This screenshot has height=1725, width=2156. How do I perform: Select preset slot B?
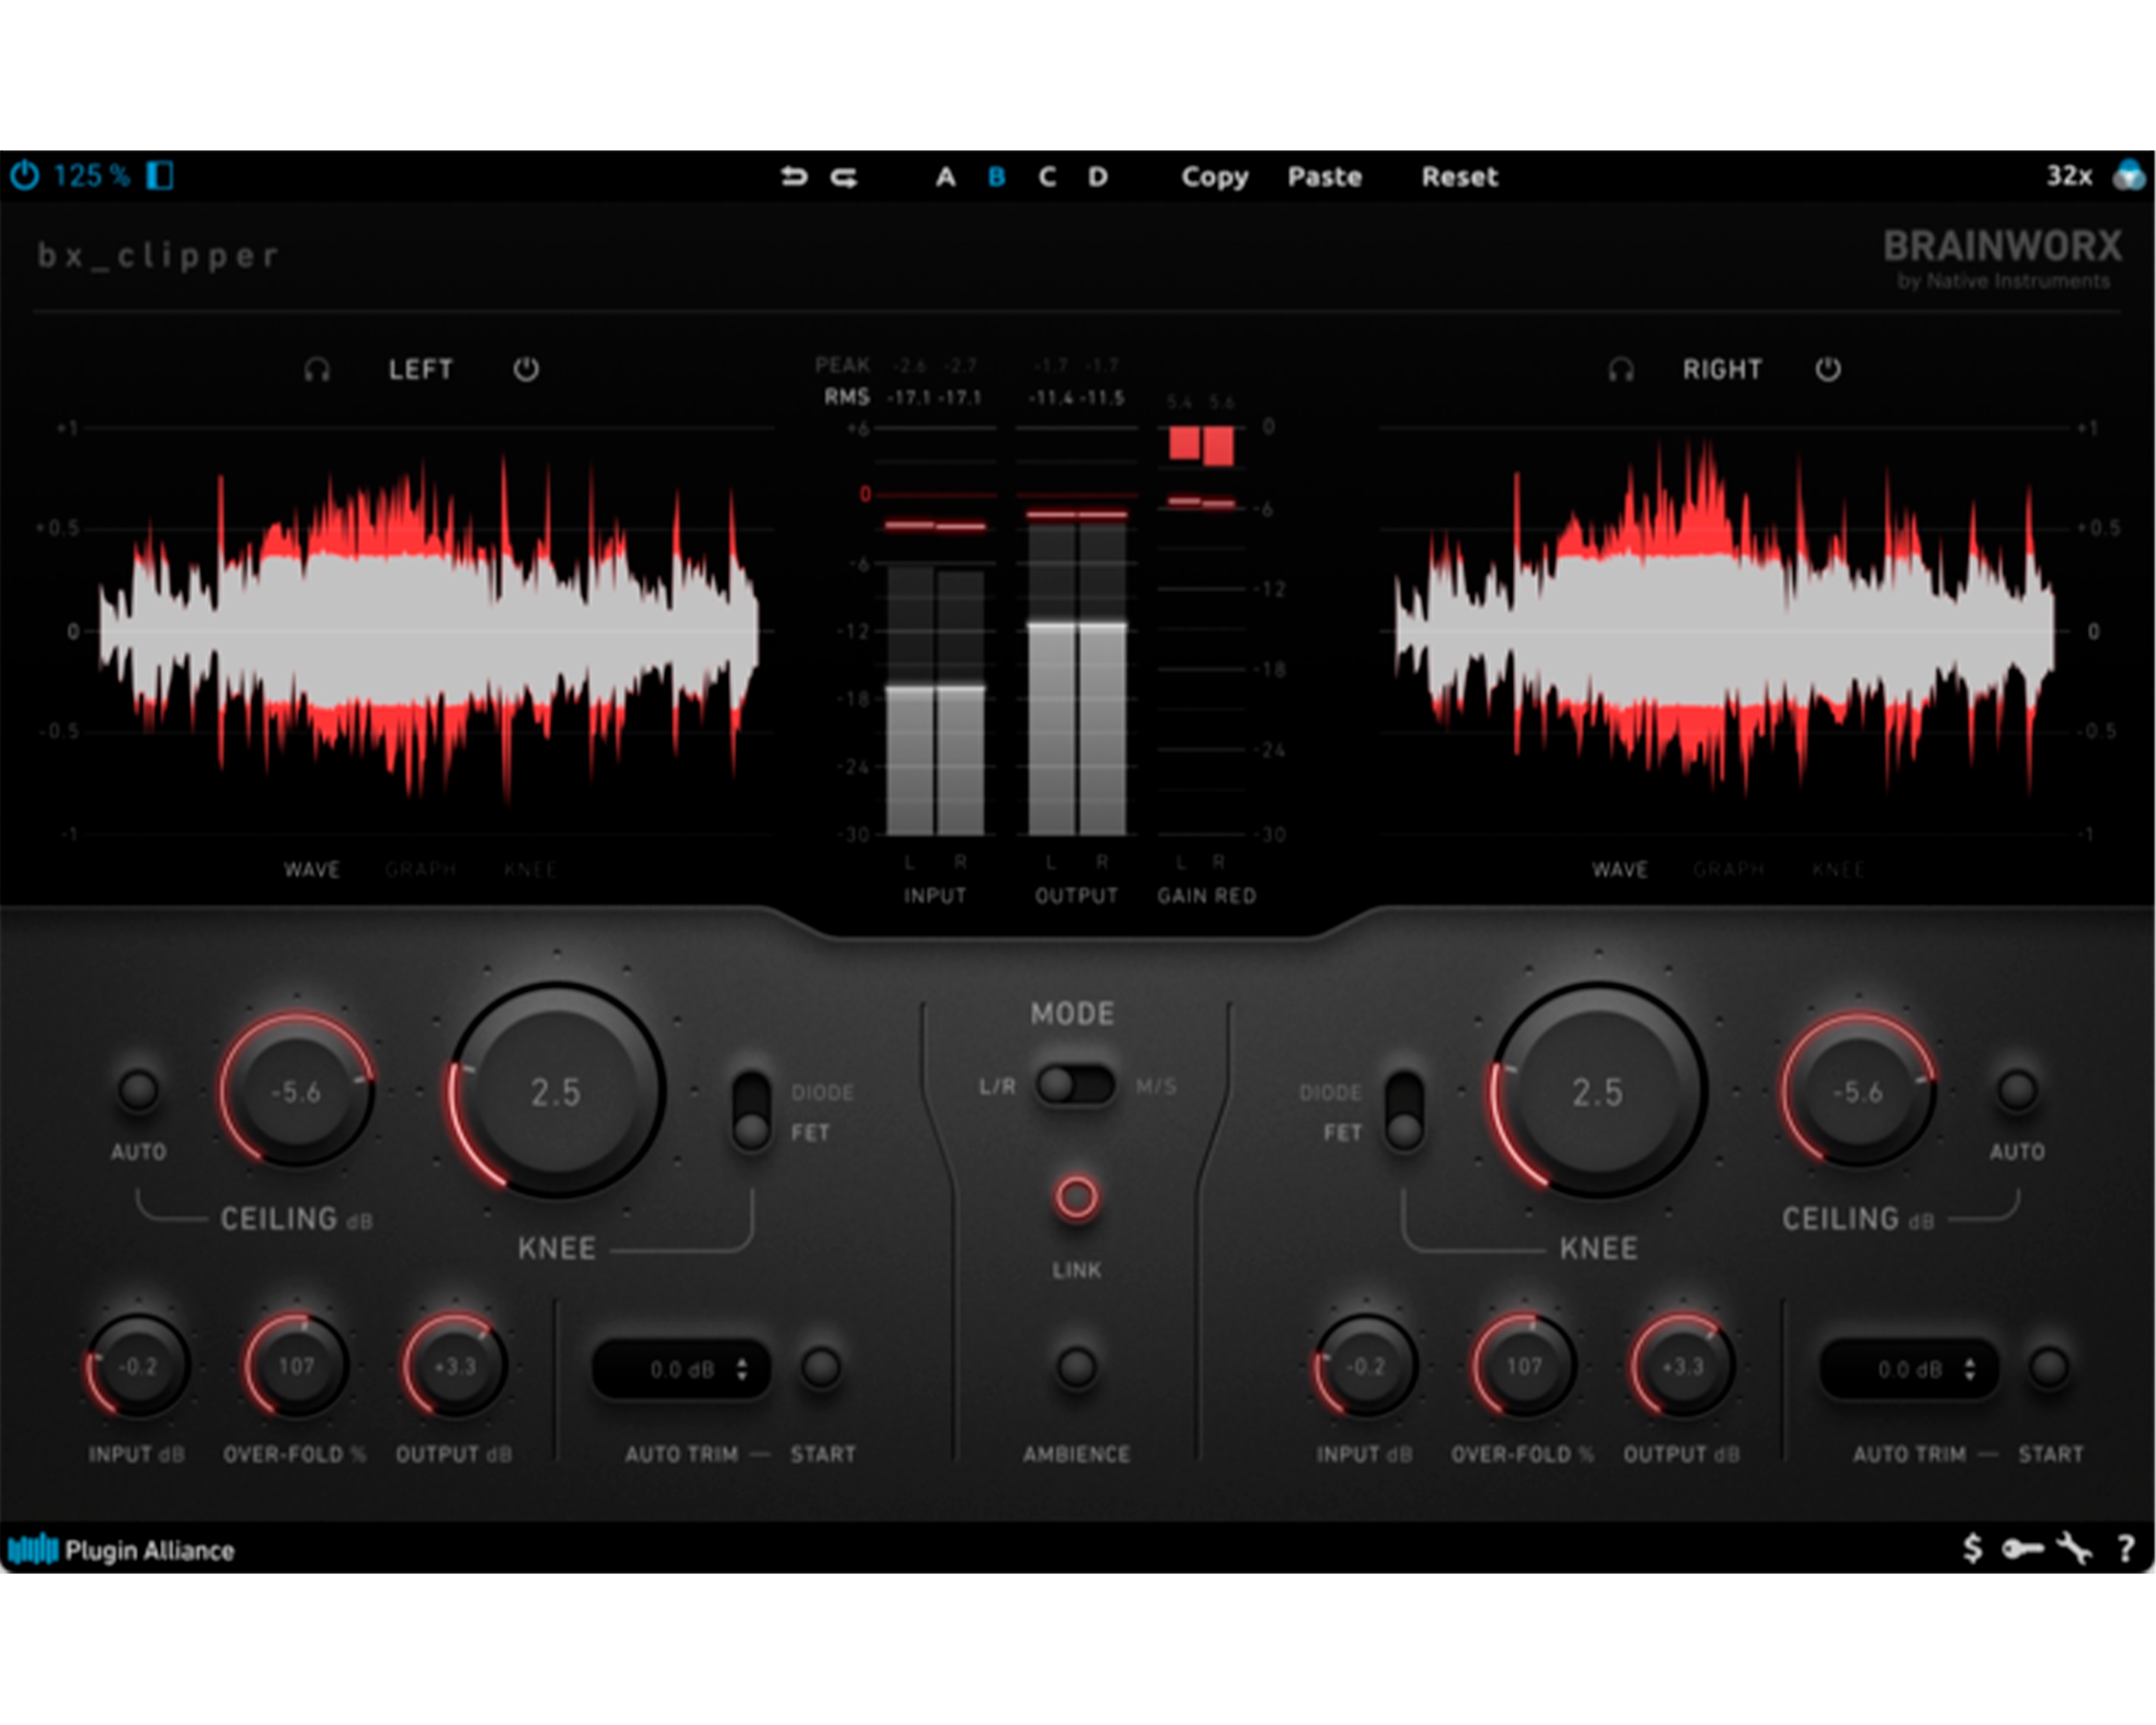(x=996, y=177)
